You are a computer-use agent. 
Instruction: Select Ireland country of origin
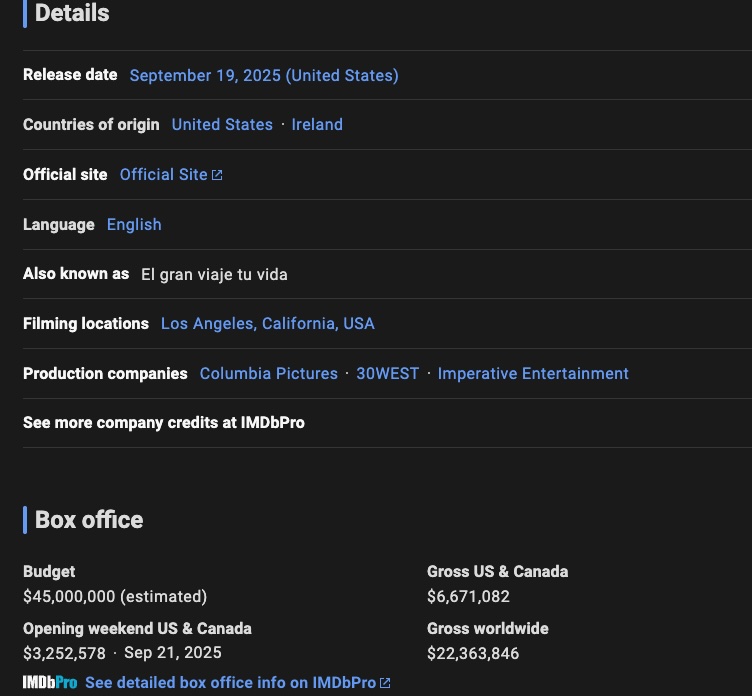pyautogui.click(x=317, y=125)
